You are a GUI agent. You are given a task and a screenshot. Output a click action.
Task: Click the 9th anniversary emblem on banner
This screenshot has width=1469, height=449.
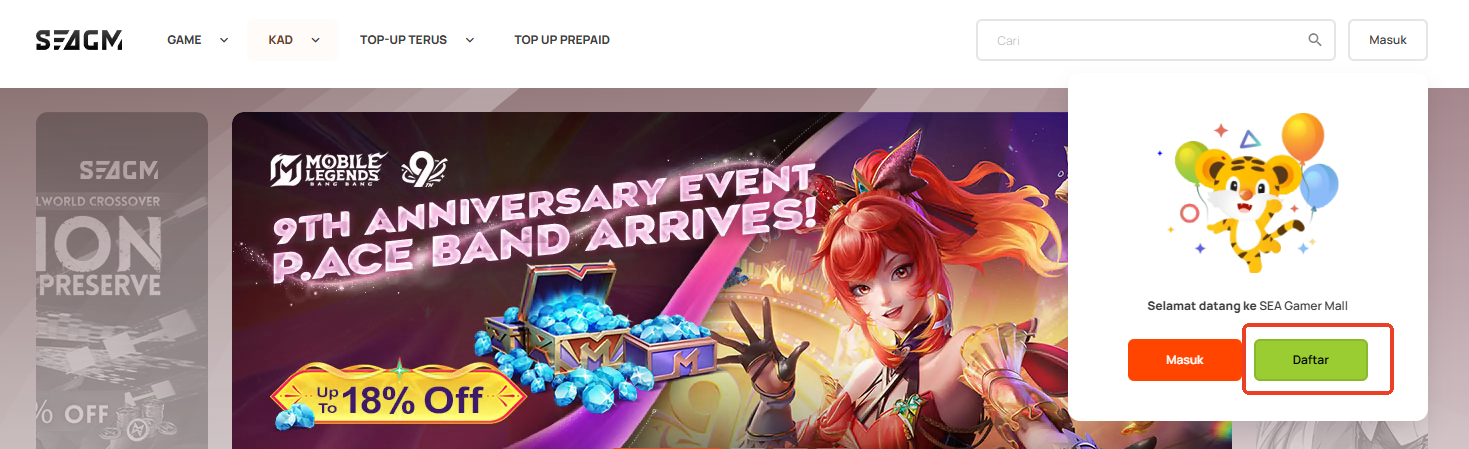(x=423, y=169)
